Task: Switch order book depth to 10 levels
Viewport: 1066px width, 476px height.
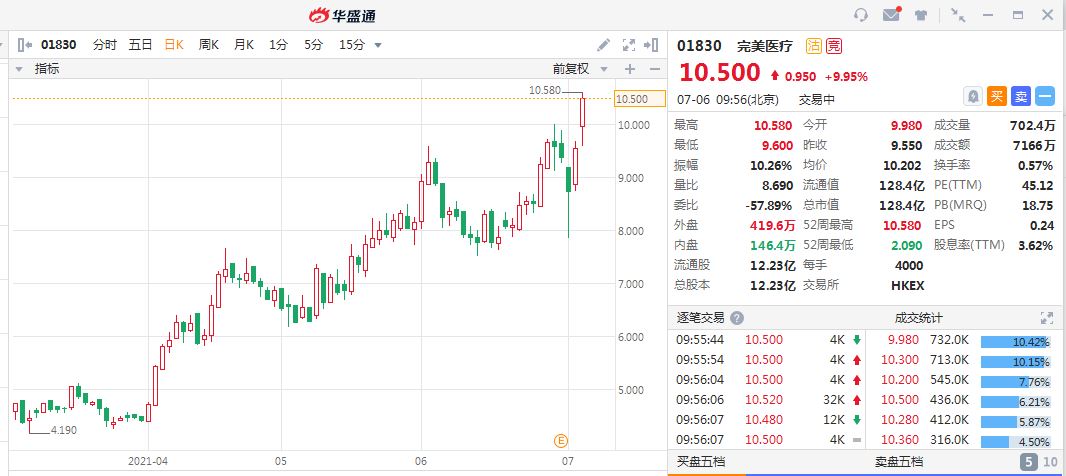Action: (1049, 462)
